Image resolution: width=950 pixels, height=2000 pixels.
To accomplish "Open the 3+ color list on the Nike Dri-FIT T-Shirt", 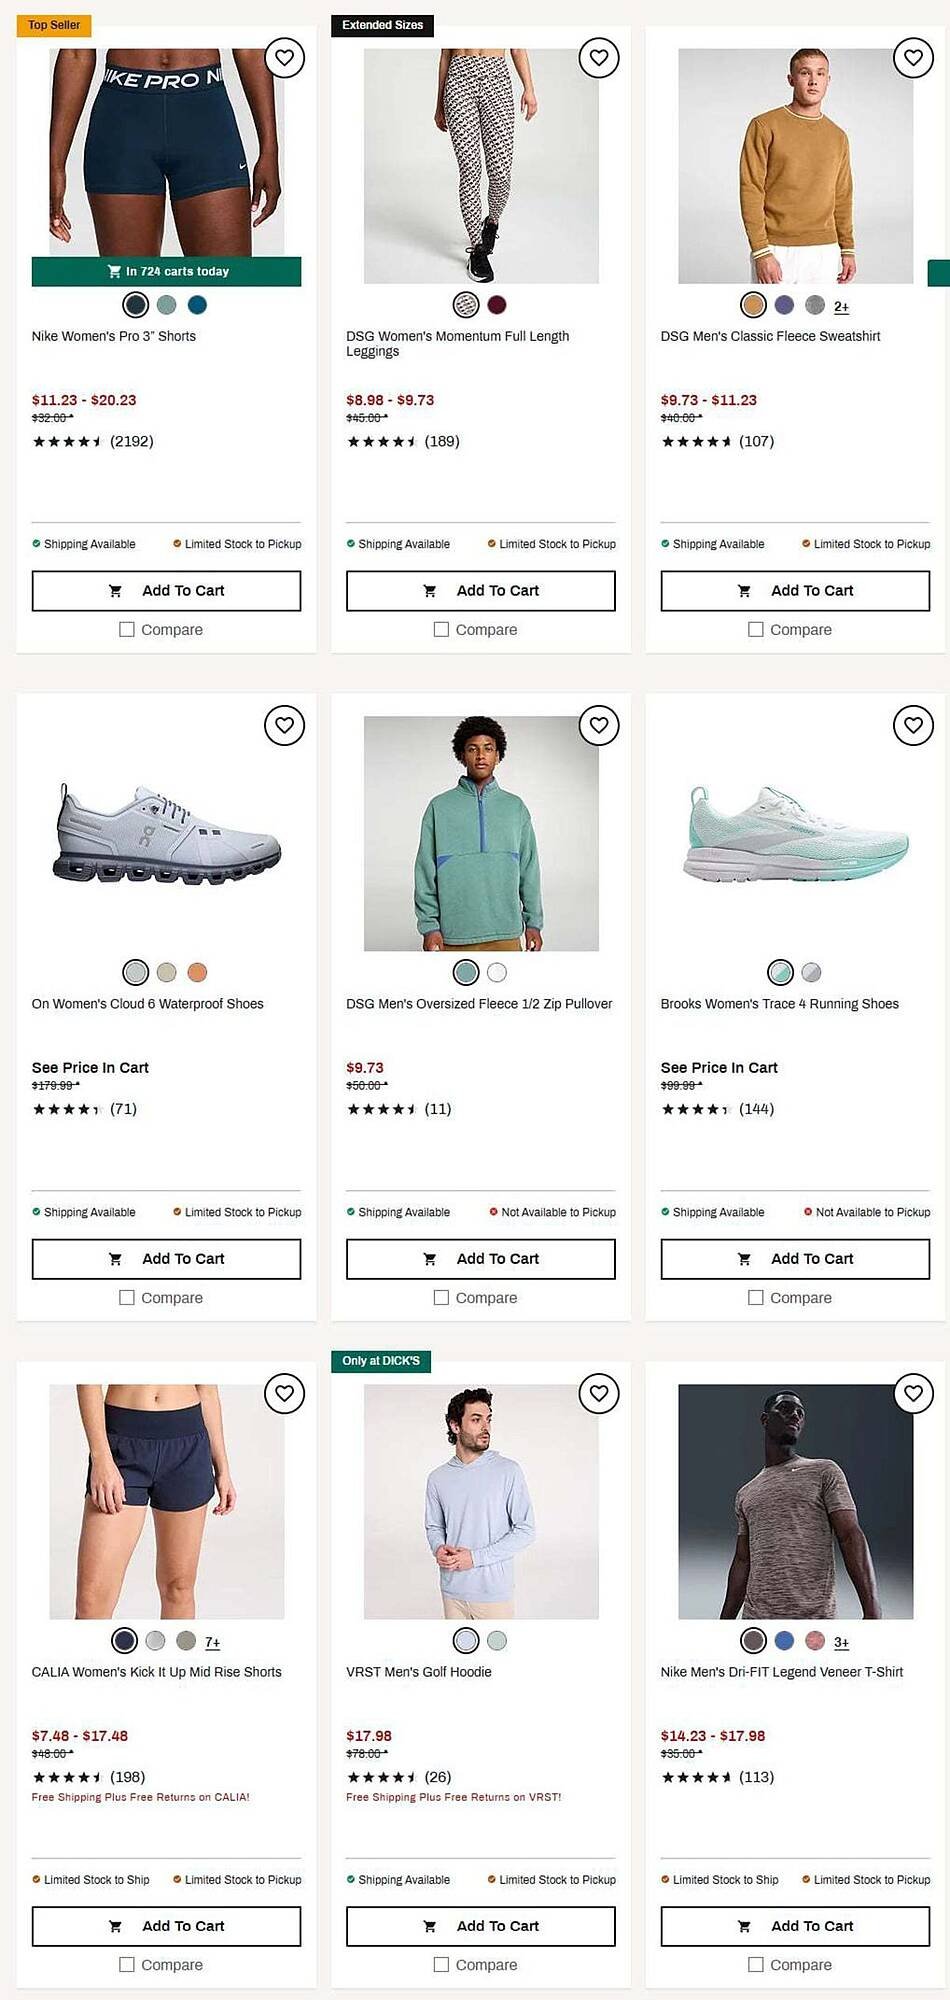I will pyautogui.click(x=841, y=1642).
